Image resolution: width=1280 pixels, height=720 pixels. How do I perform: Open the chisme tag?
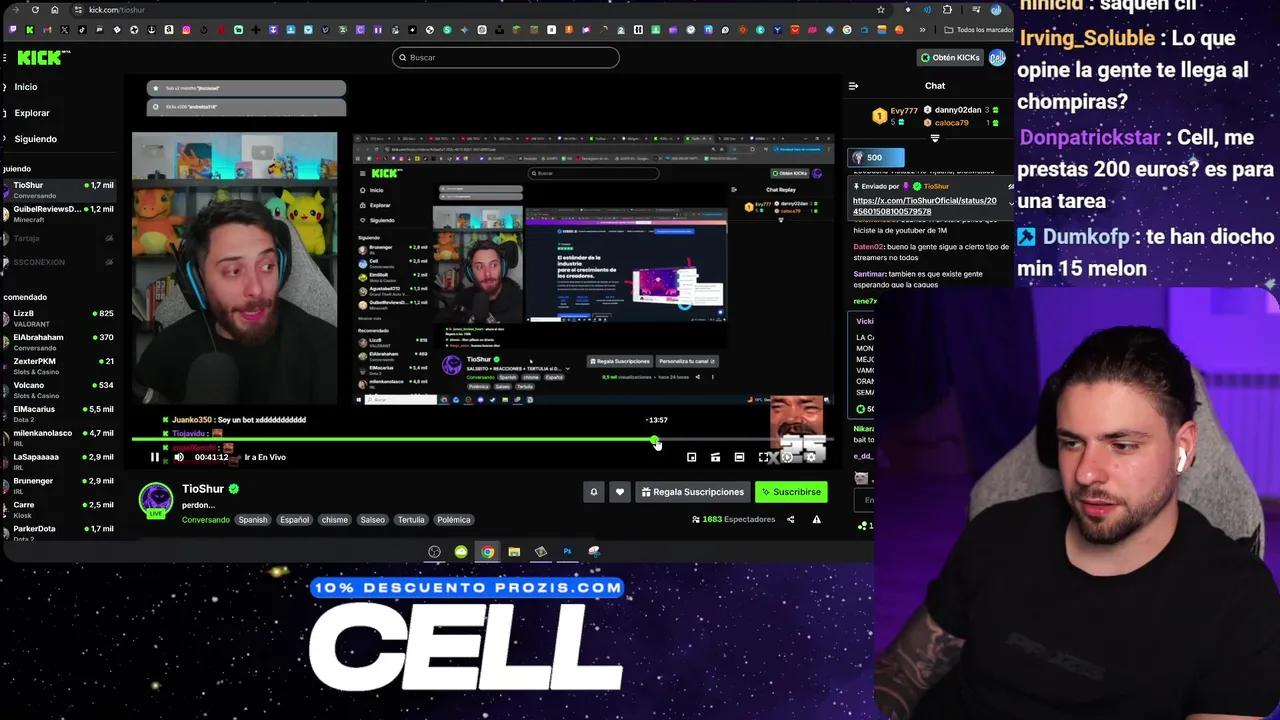[334, 520]
